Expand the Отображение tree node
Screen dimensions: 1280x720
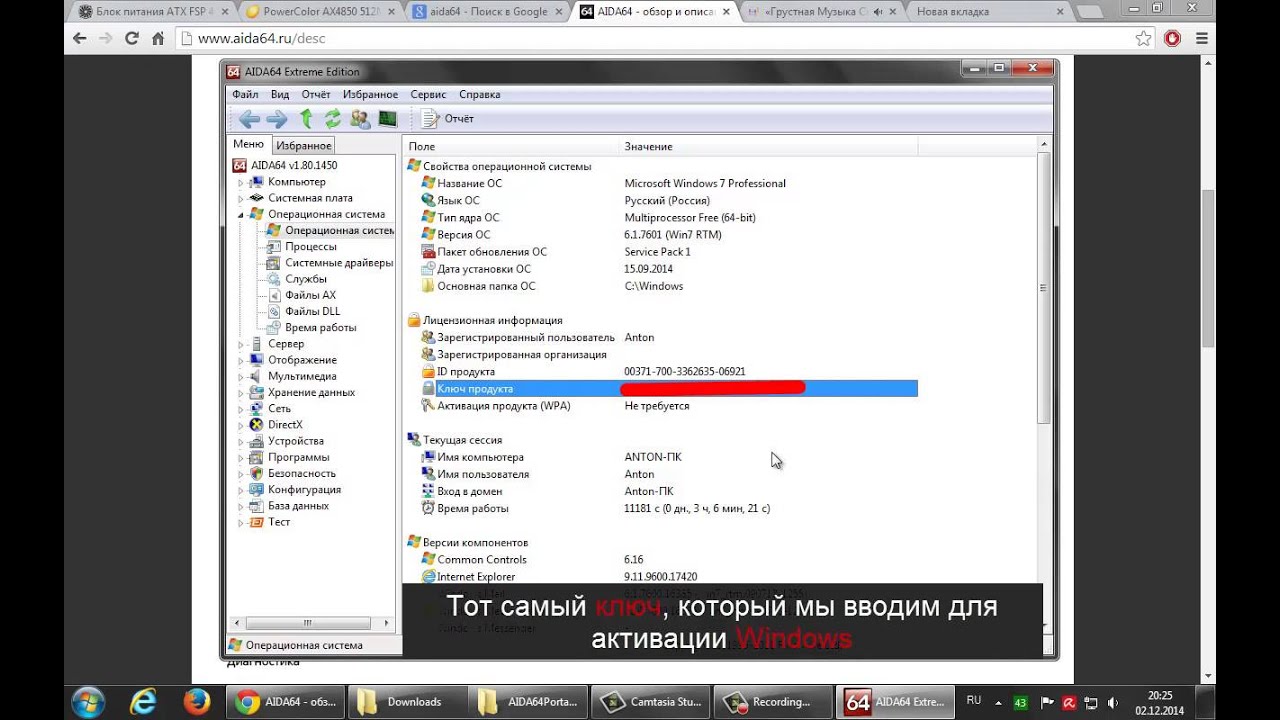[x=241, y=361]
